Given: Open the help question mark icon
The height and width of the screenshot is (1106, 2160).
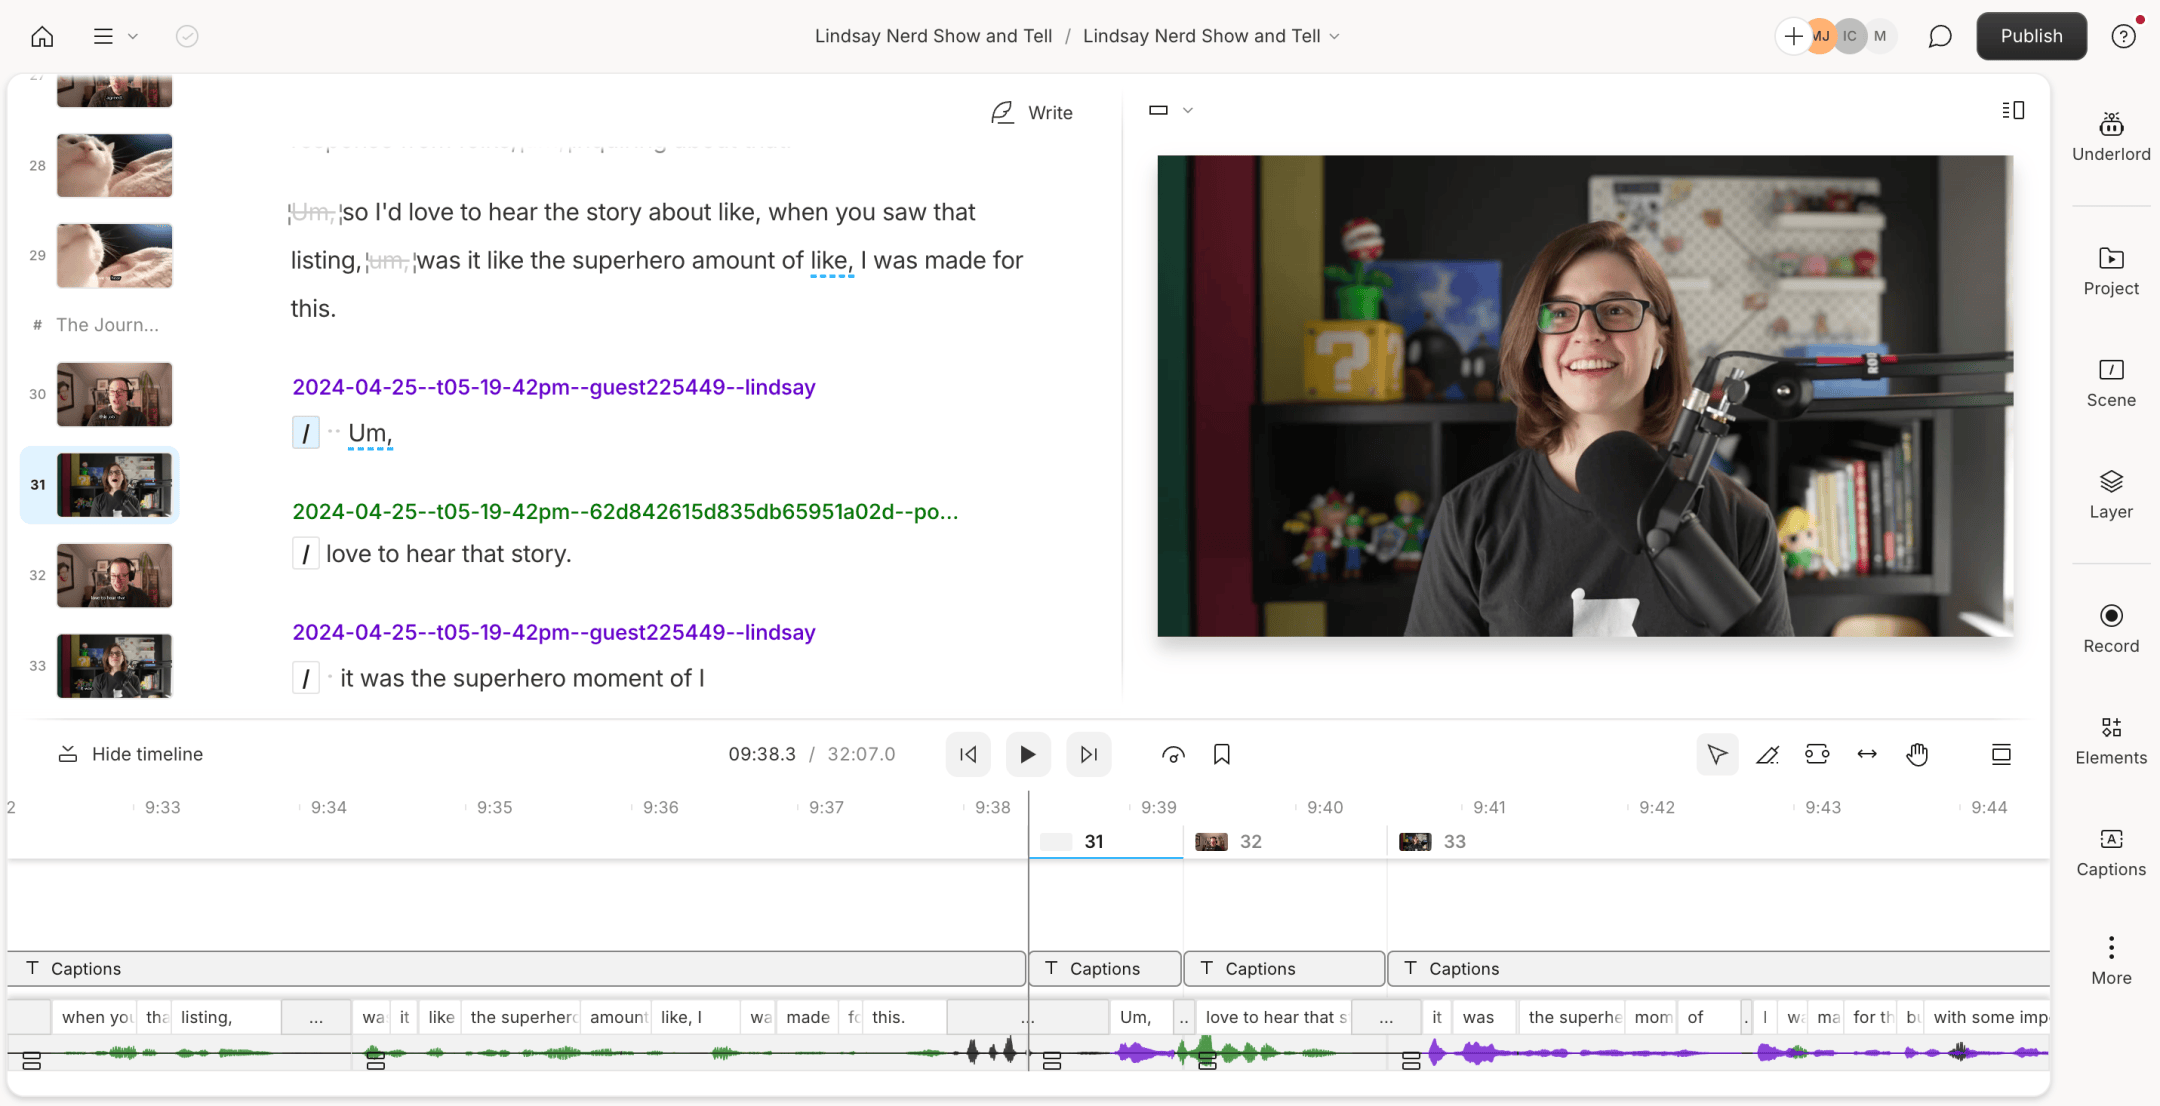Looking at the screenshot, I should [2123, 36].
